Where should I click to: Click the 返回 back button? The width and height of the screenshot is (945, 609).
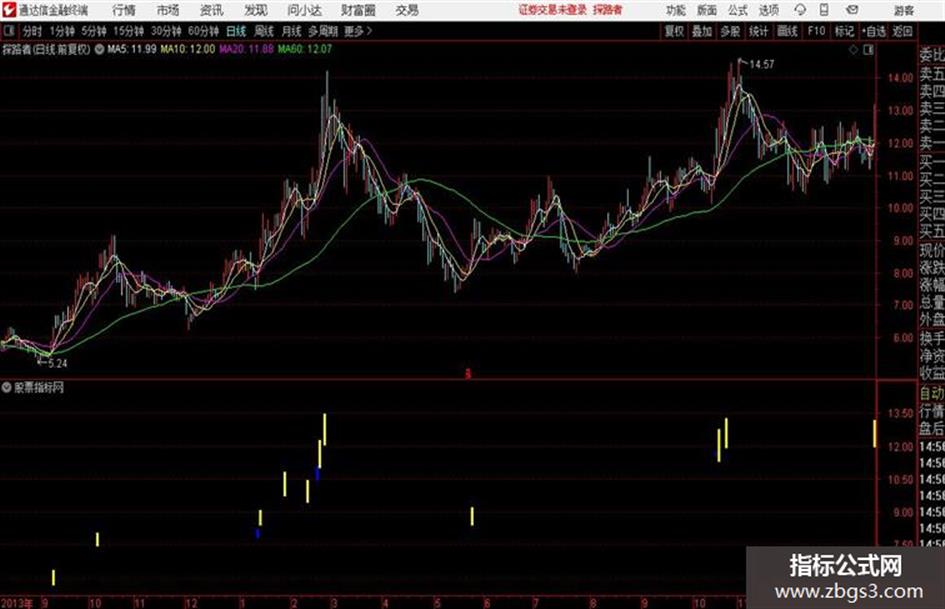click(x=903, y=31)
